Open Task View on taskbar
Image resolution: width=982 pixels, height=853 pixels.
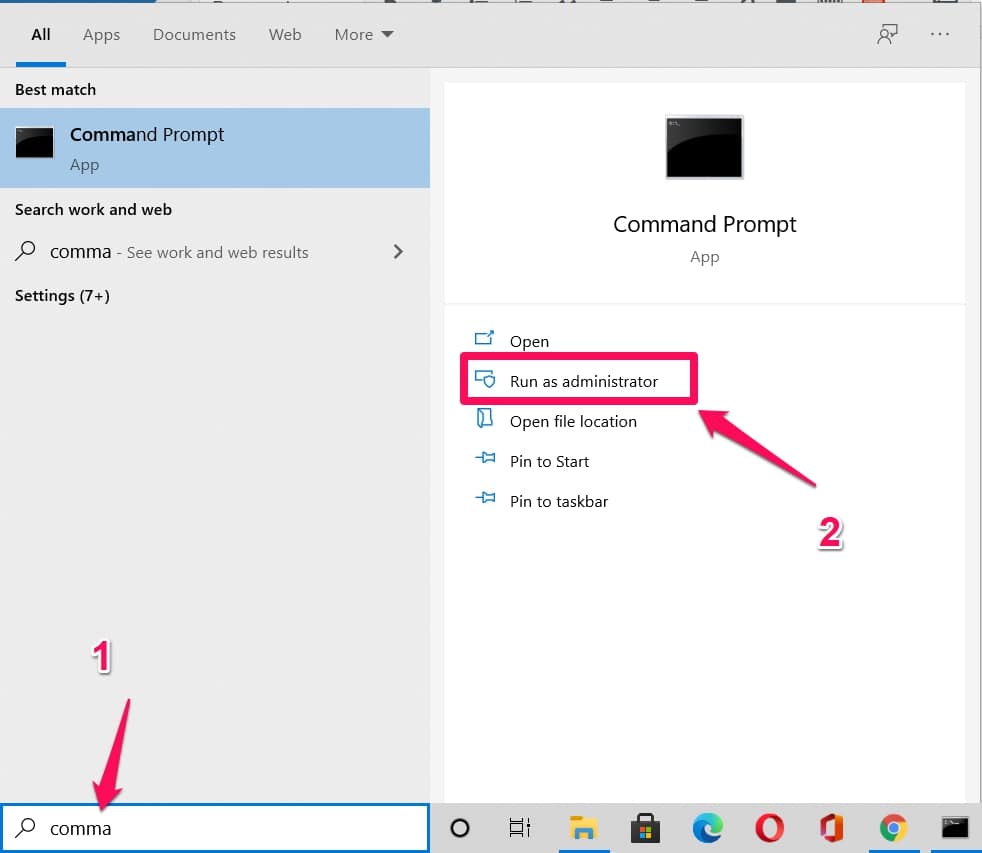tap(519, 828)
